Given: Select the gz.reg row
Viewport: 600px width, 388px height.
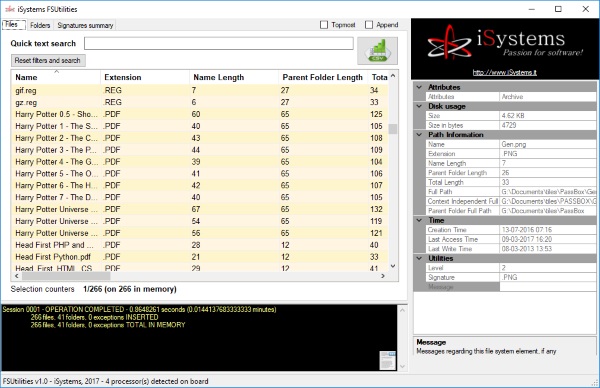Looking at the screenshot, I should coord(200,102).
